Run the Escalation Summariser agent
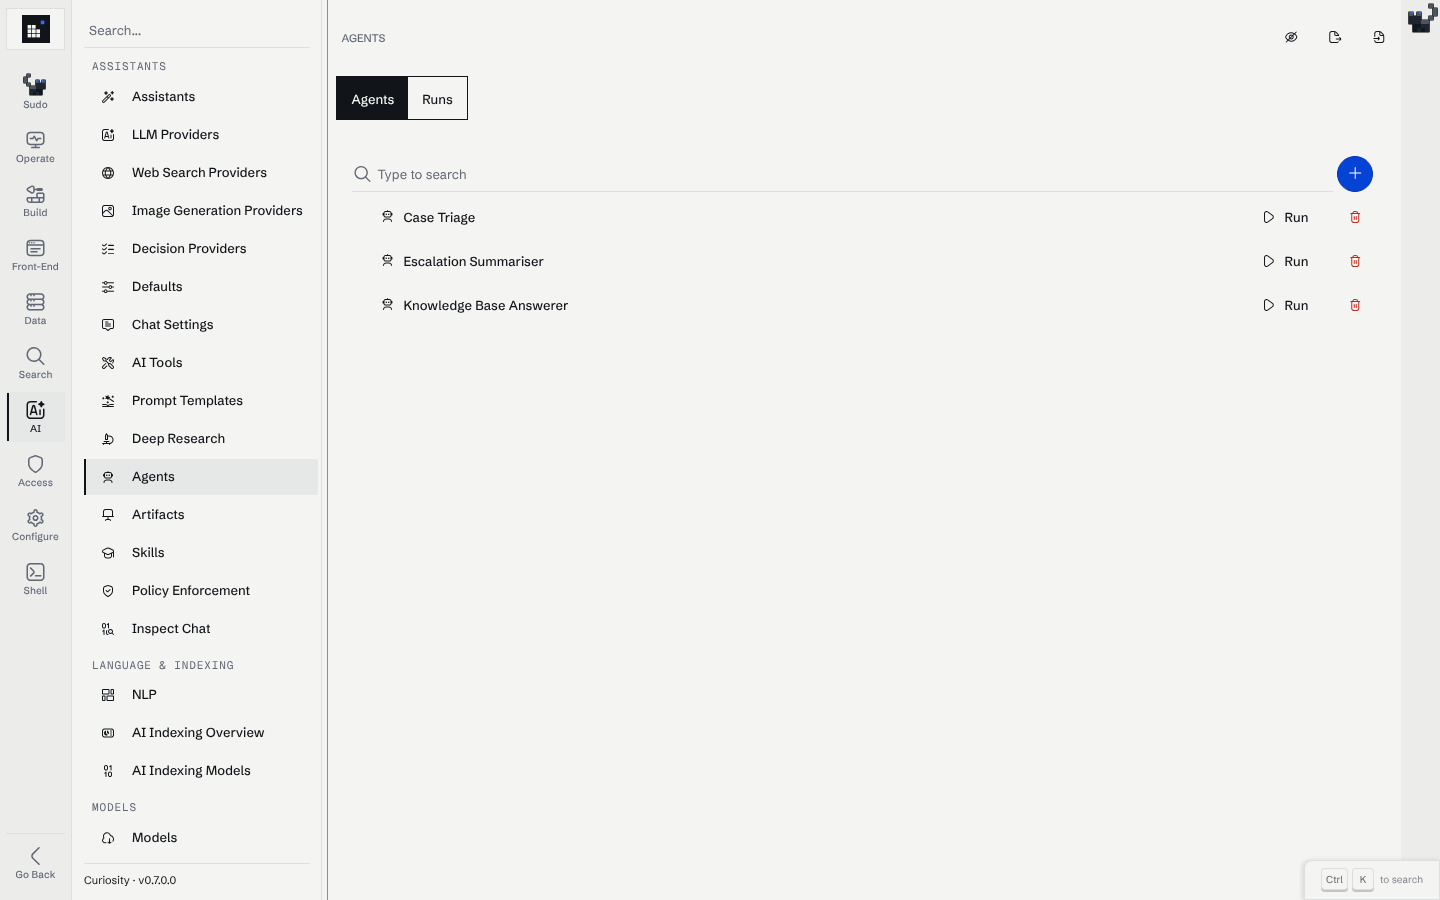This screenshot has height=900, width=1440. pyautogui.click(x=1286, y=261)
